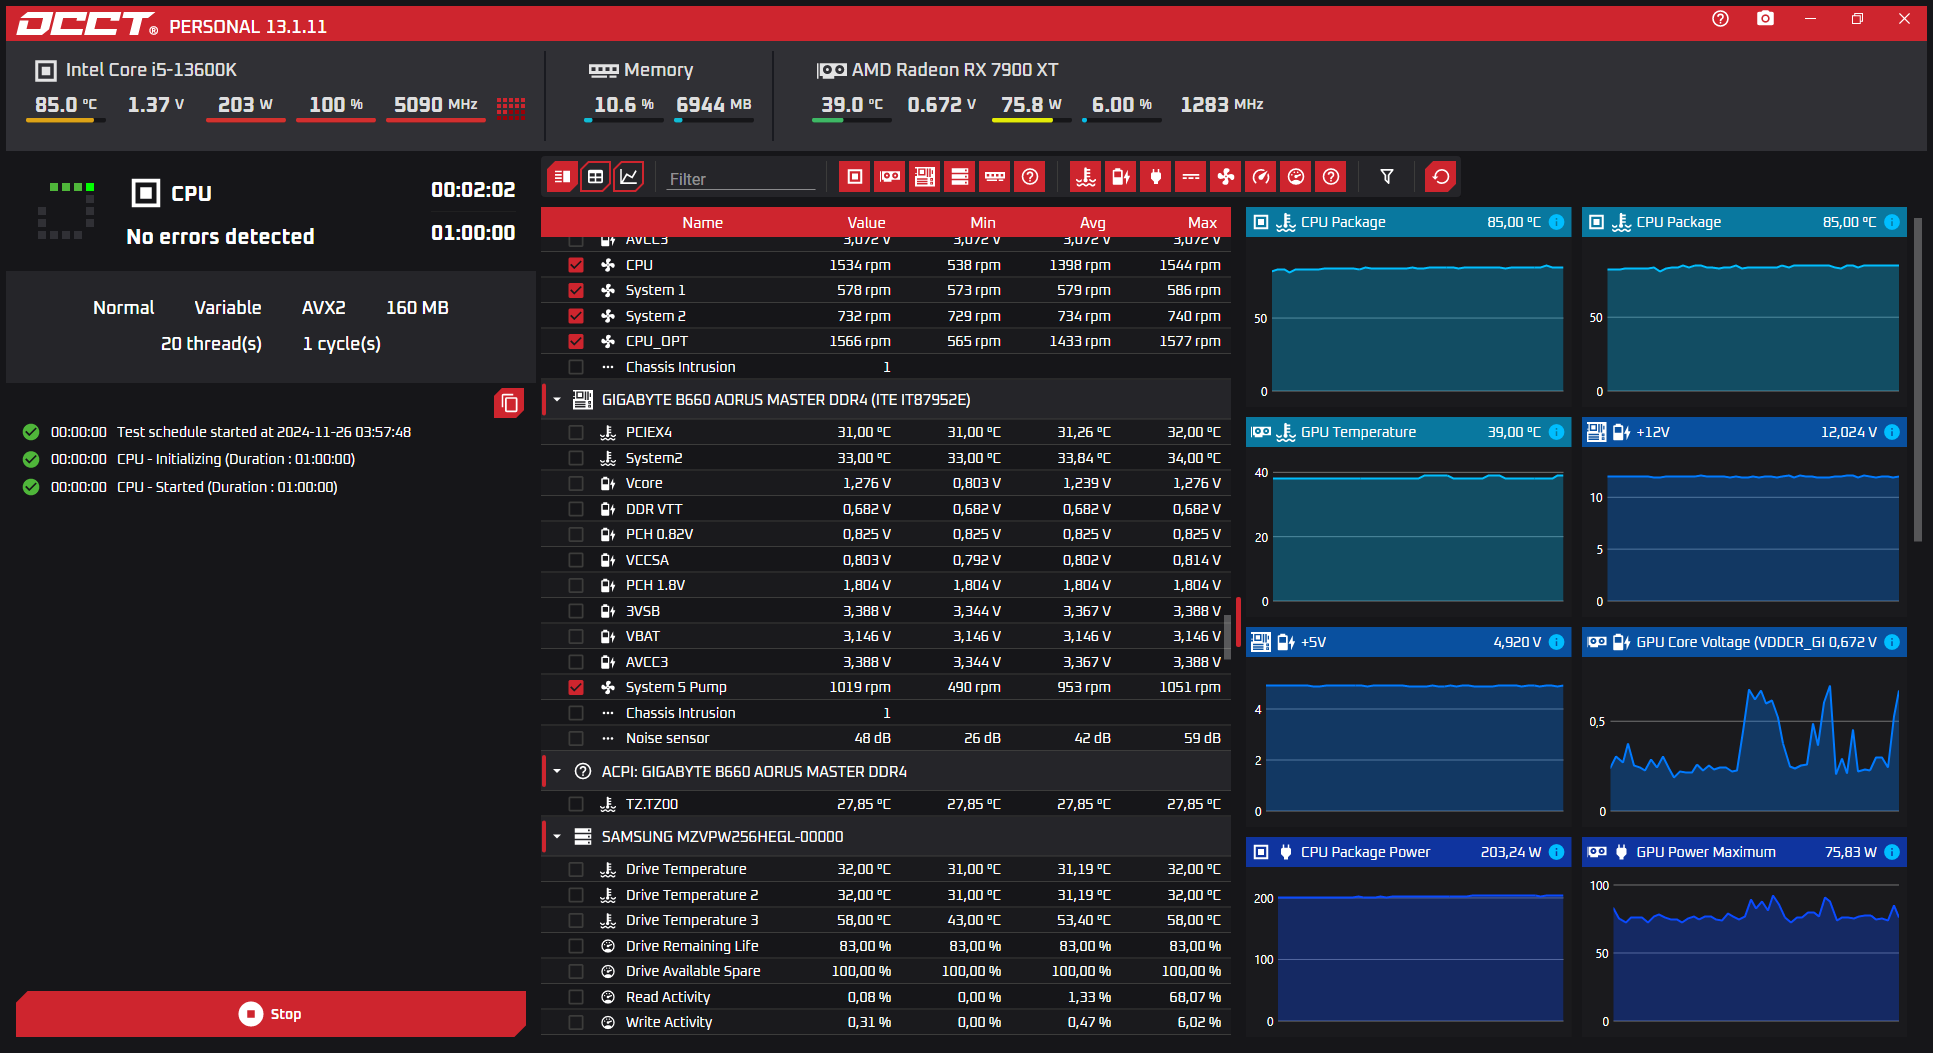Collapse the SAMSUNG MZVPW256HEGL group
Viewport: 1933px width, 1053px height.
tap(557, 836)
